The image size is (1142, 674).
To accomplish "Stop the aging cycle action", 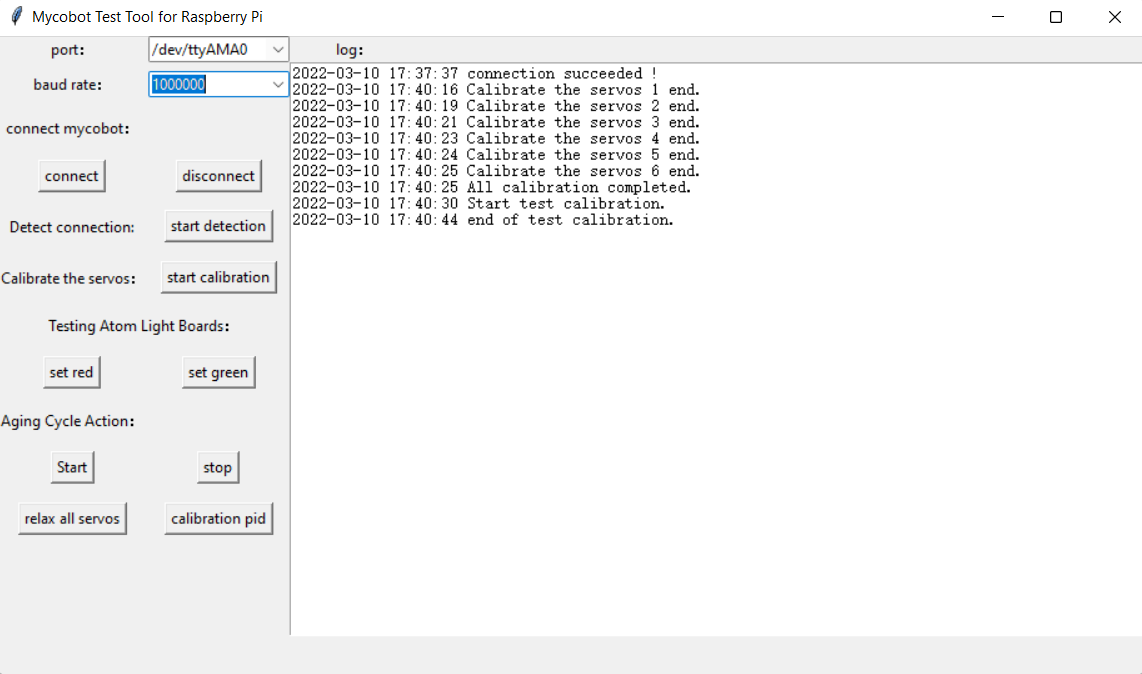I will click(218, 467).
